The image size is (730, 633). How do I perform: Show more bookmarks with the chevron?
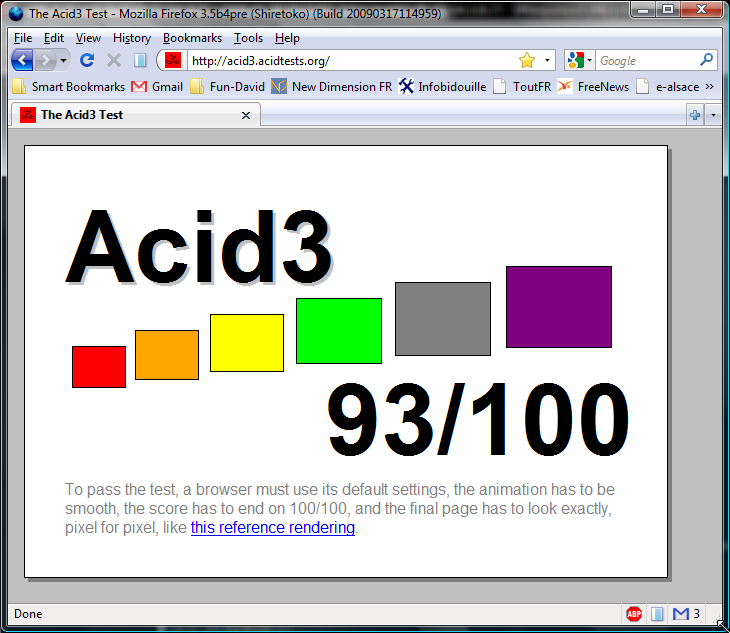pyautogui.click(x=710, y=87)
